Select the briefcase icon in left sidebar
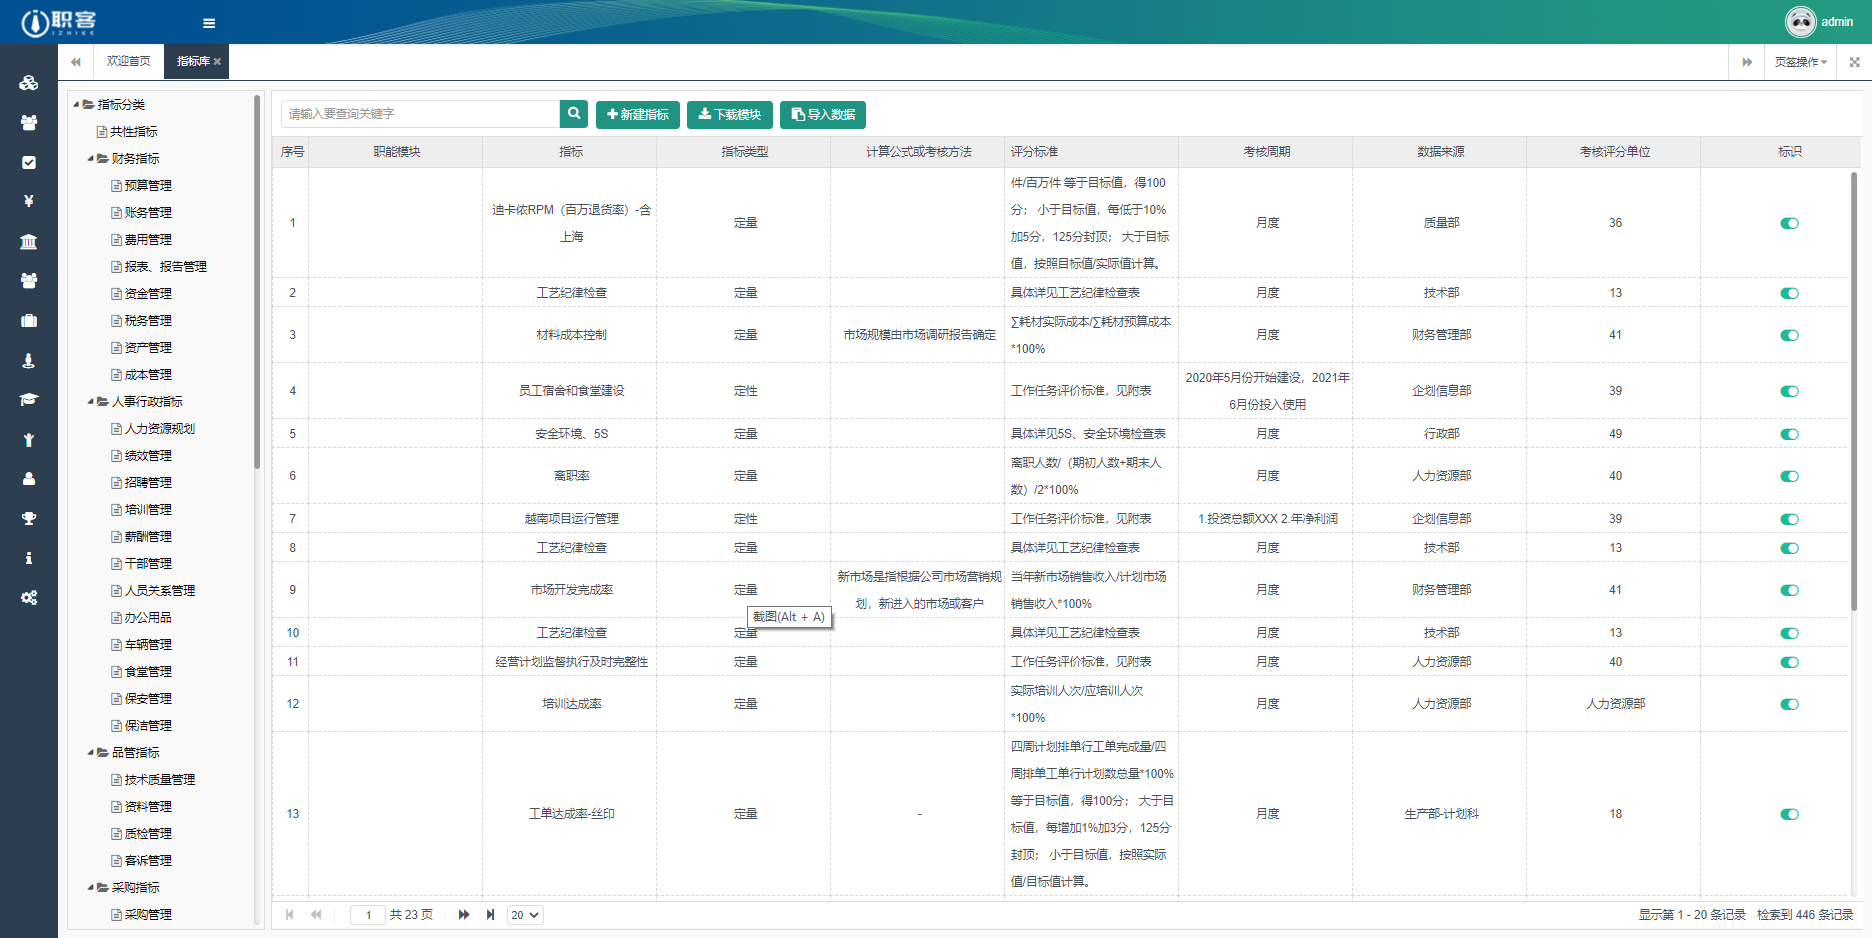Image resolution: width=1872 pixels, height=938 pixels. (28, 320)
